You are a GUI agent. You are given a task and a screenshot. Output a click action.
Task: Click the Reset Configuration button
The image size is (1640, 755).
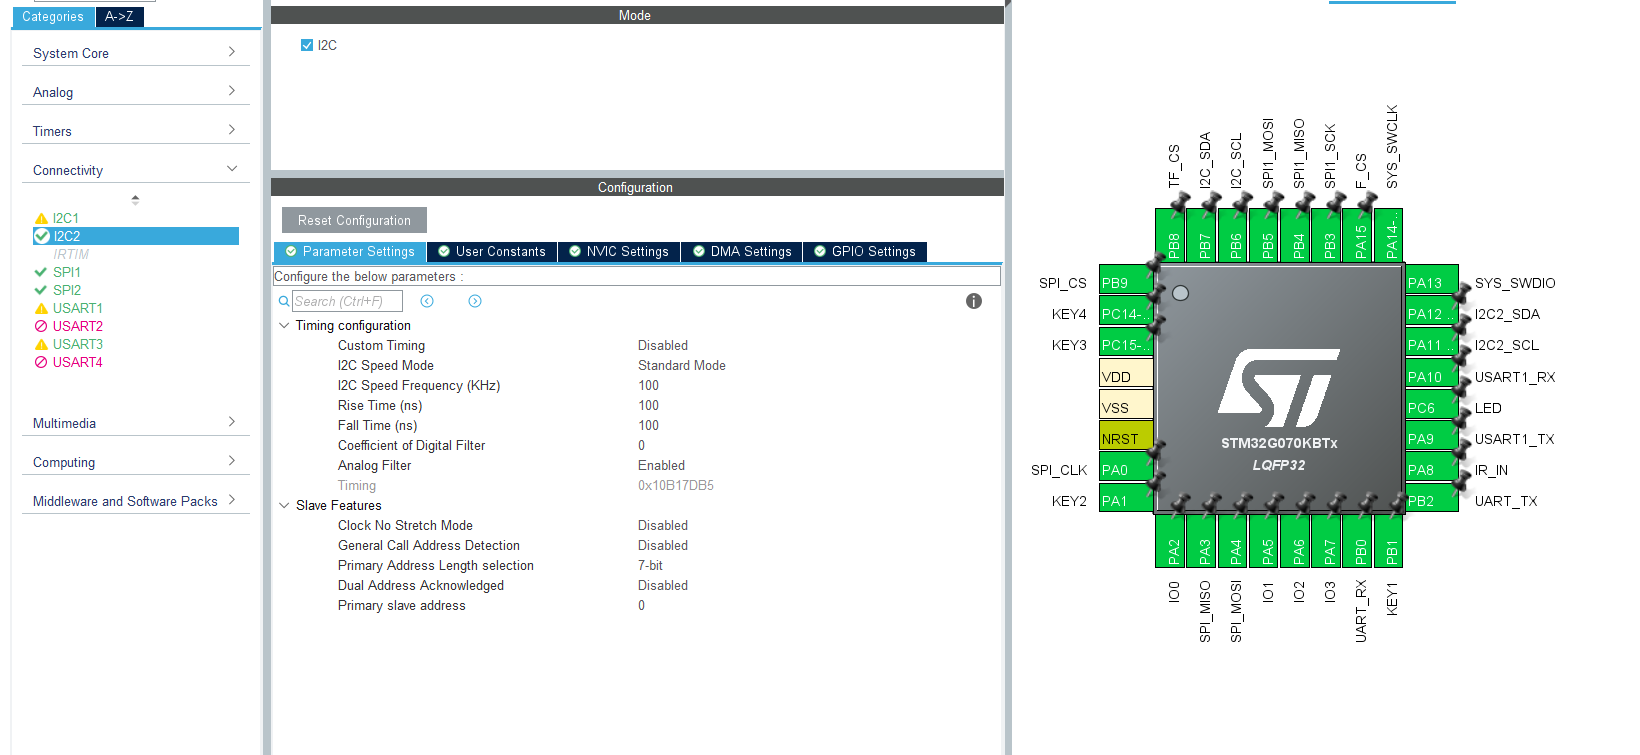(354, 220)
